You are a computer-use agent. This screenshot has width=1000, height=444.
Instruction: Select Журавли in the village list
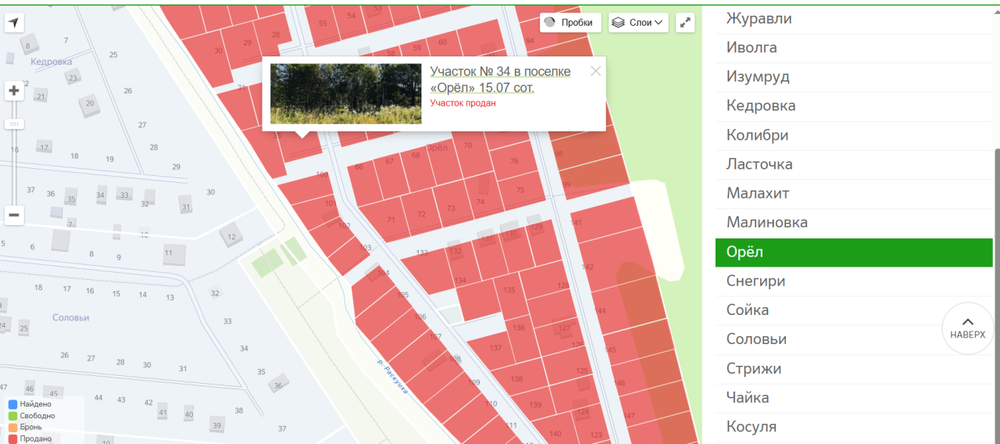(759, 18)
